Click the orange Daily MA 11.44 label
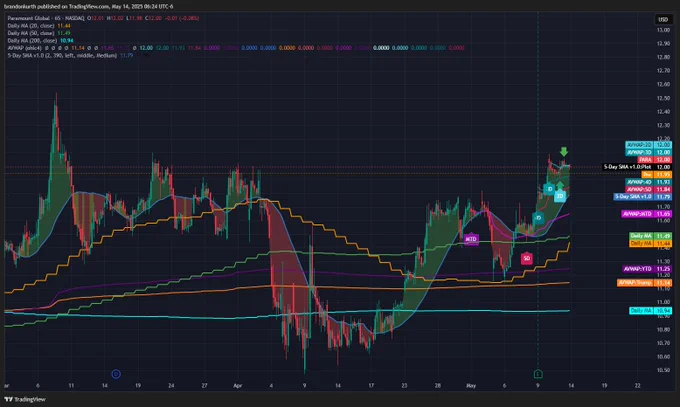 tap(651, 244)
